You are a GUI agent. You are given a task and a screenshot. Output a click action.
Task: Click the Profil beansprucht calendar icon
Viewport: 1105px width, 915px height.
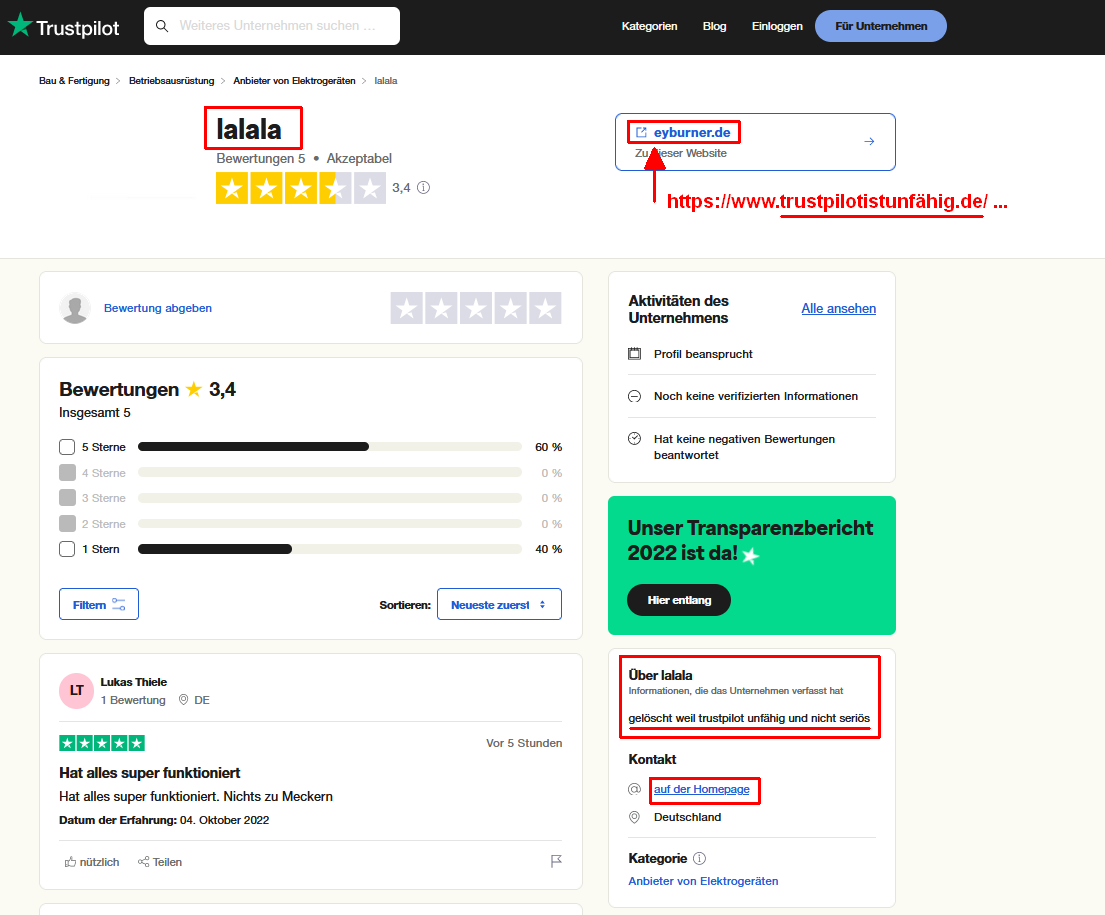(x=635, y=354)
